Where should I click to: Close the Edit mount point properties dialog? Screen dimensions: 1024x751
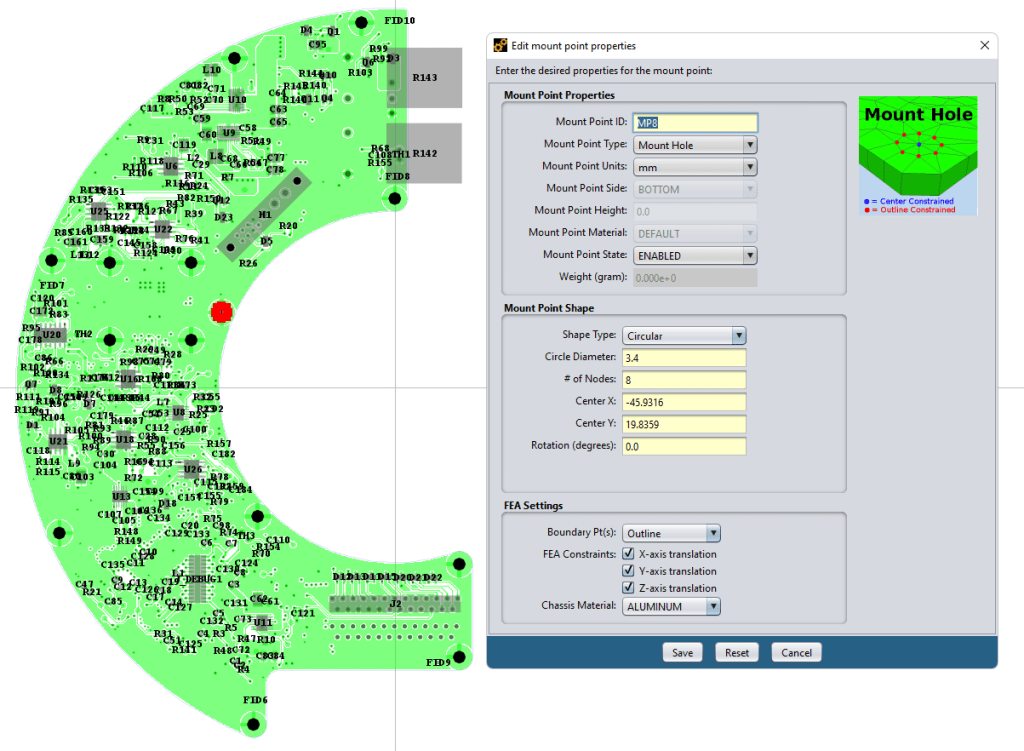coord(985,46)
